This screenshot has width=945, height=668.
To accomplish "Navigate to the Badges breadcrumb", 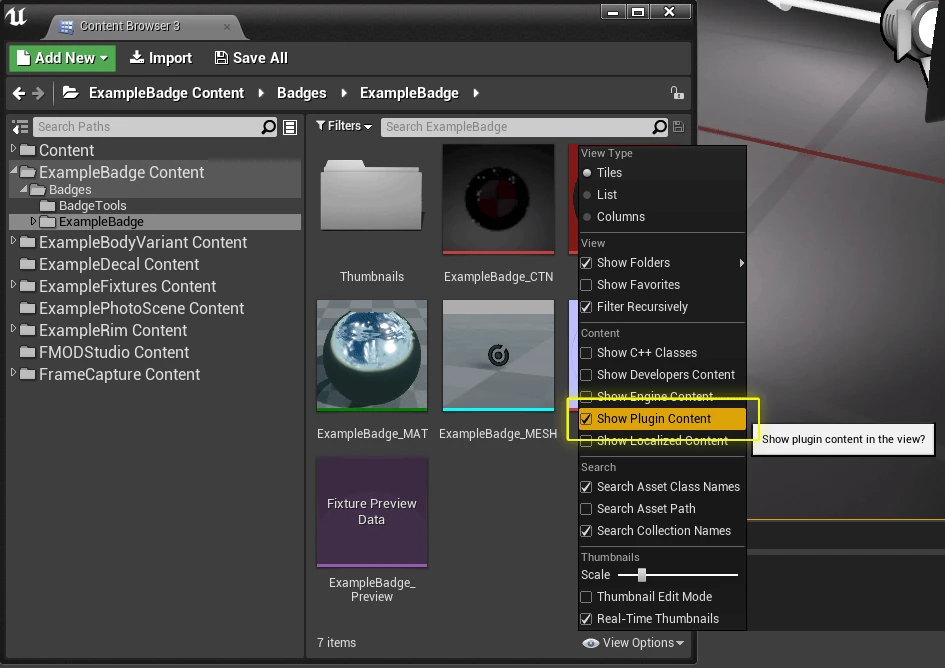I will click(x=301, y=93).
